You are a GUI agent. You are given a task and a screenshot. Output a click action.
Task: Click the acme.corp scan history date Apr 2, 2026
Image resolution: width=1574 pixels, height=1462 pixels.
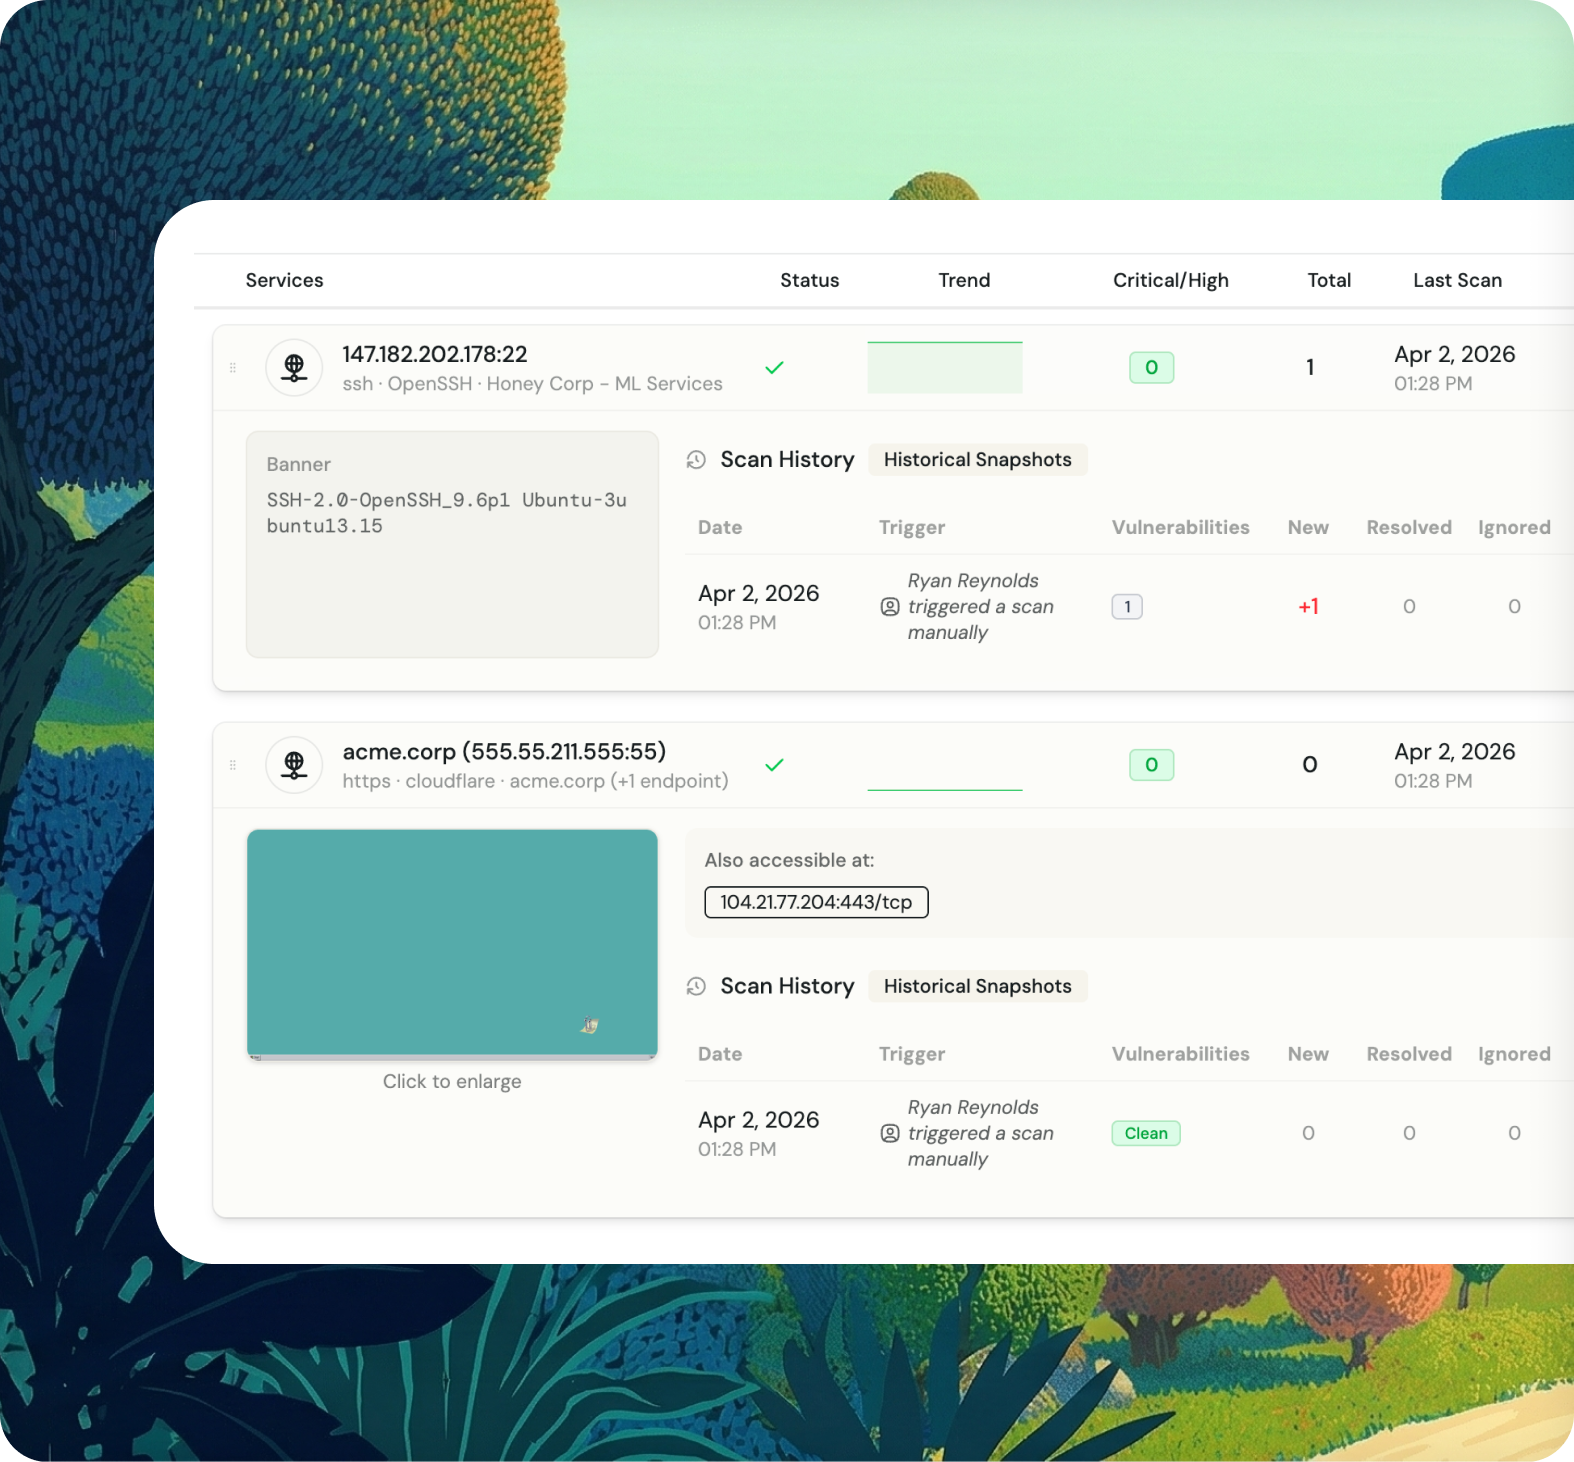click(759, 1121)
